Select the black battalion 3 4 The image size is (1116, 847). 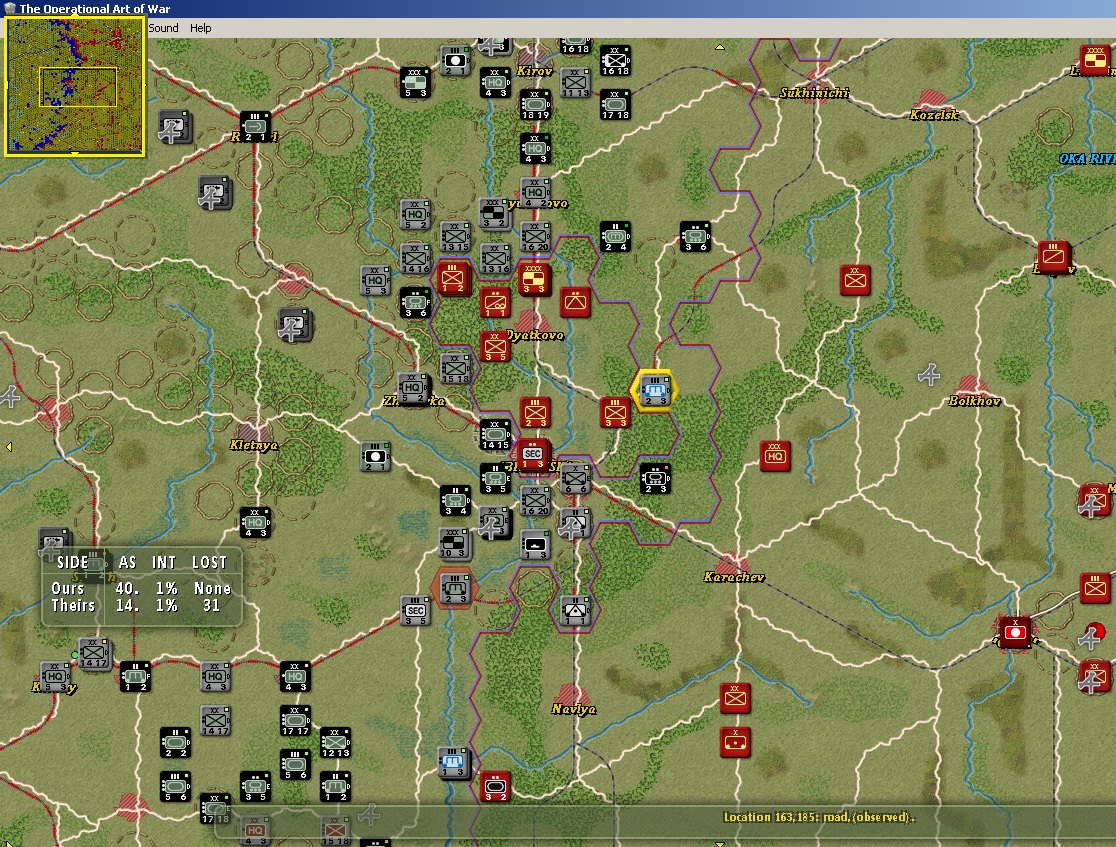455,500
